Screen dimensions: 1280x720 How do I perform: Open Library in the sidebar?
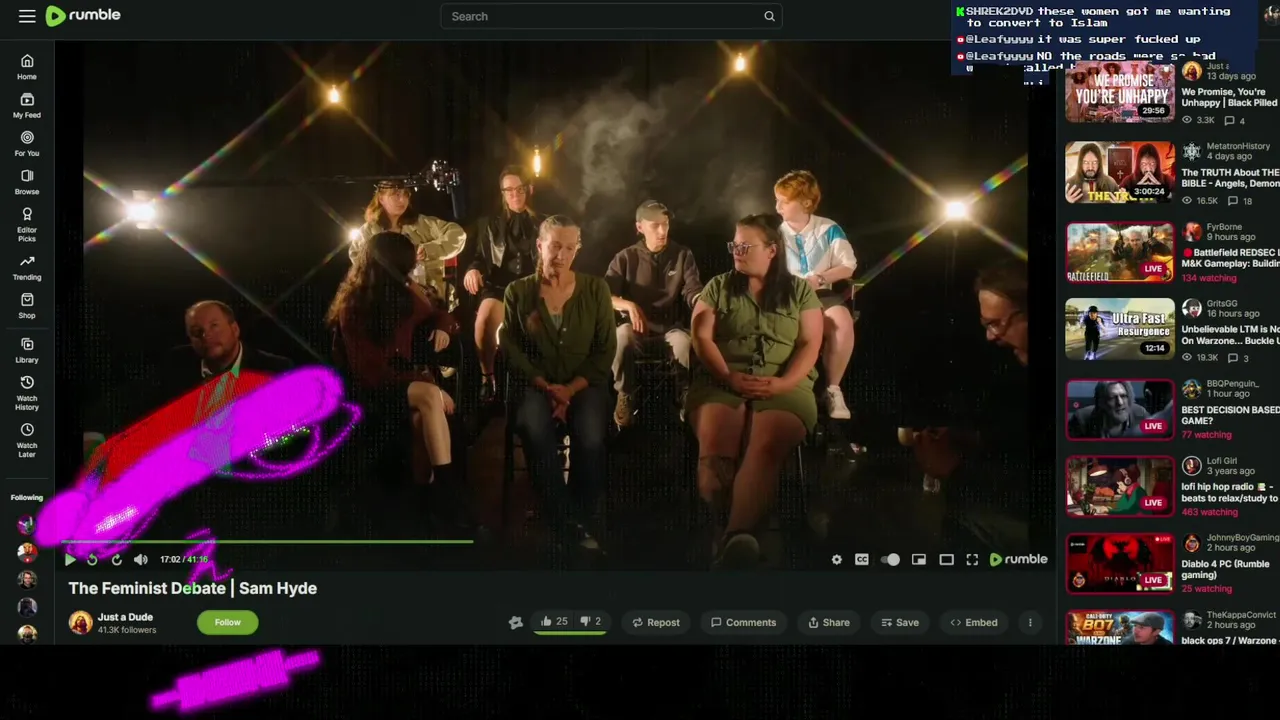[x=27, y=349]
